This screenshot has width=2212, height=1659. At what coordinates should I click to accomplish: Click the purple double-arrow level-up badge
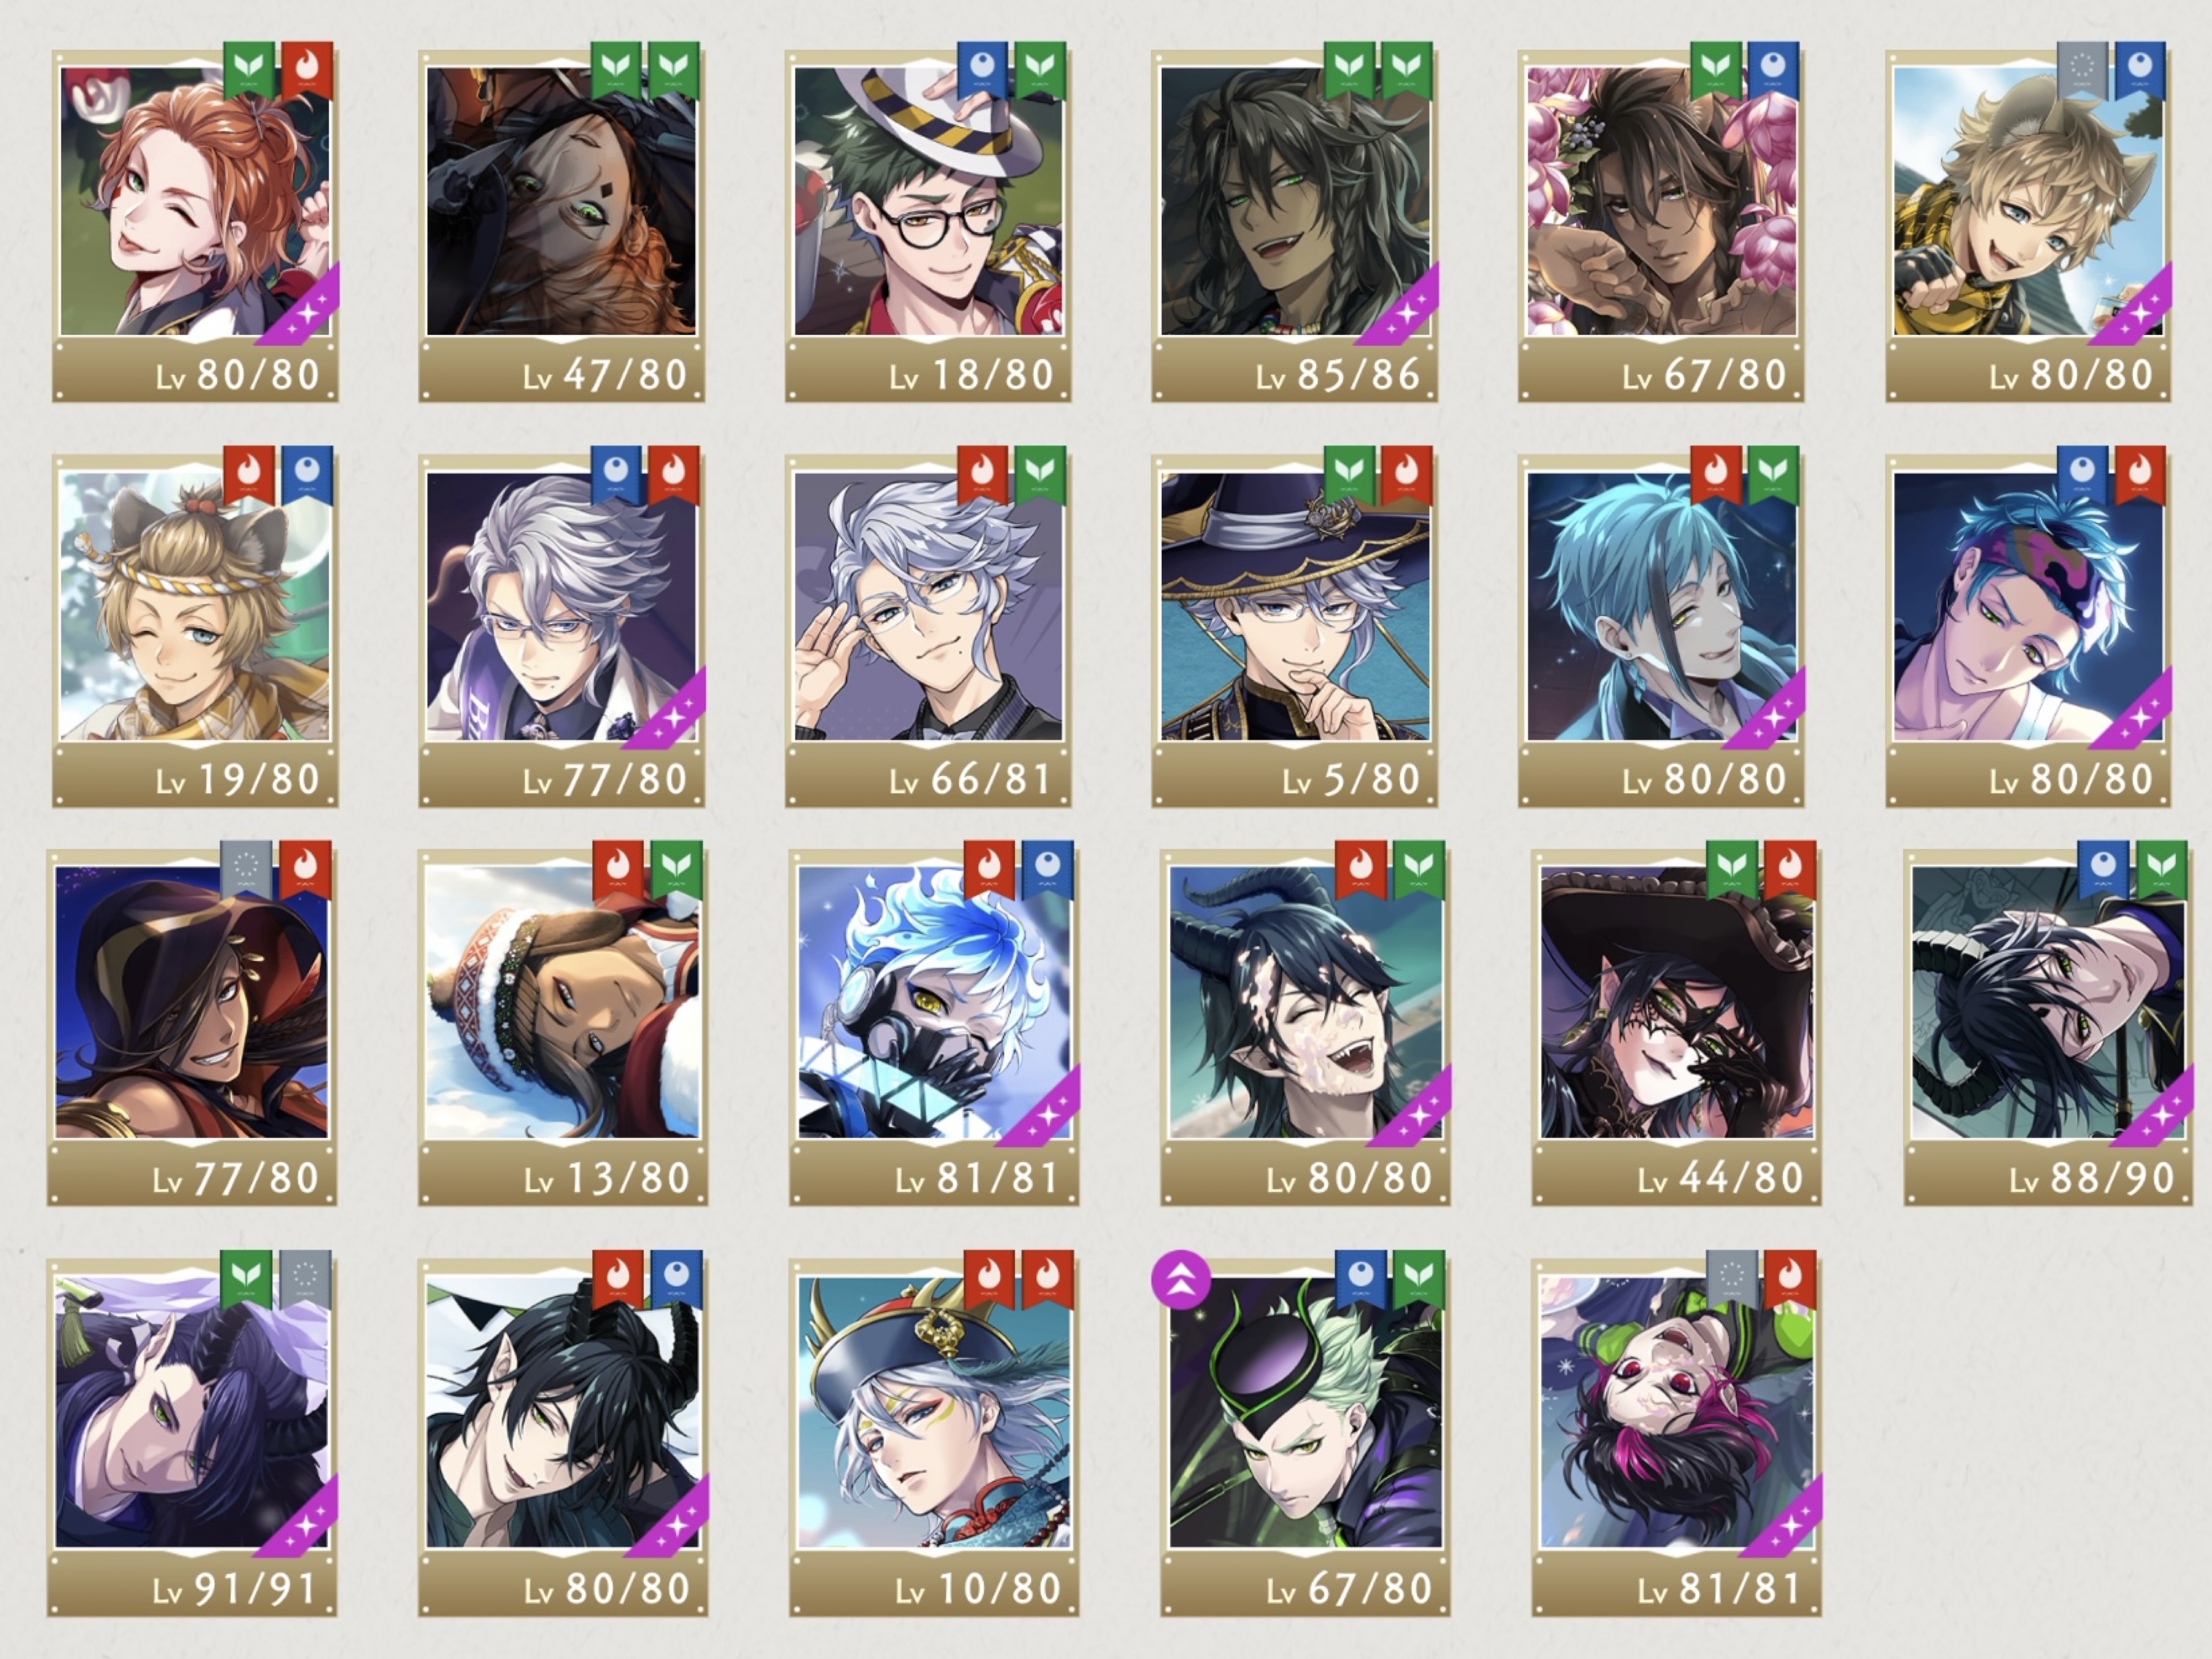1181,1280
